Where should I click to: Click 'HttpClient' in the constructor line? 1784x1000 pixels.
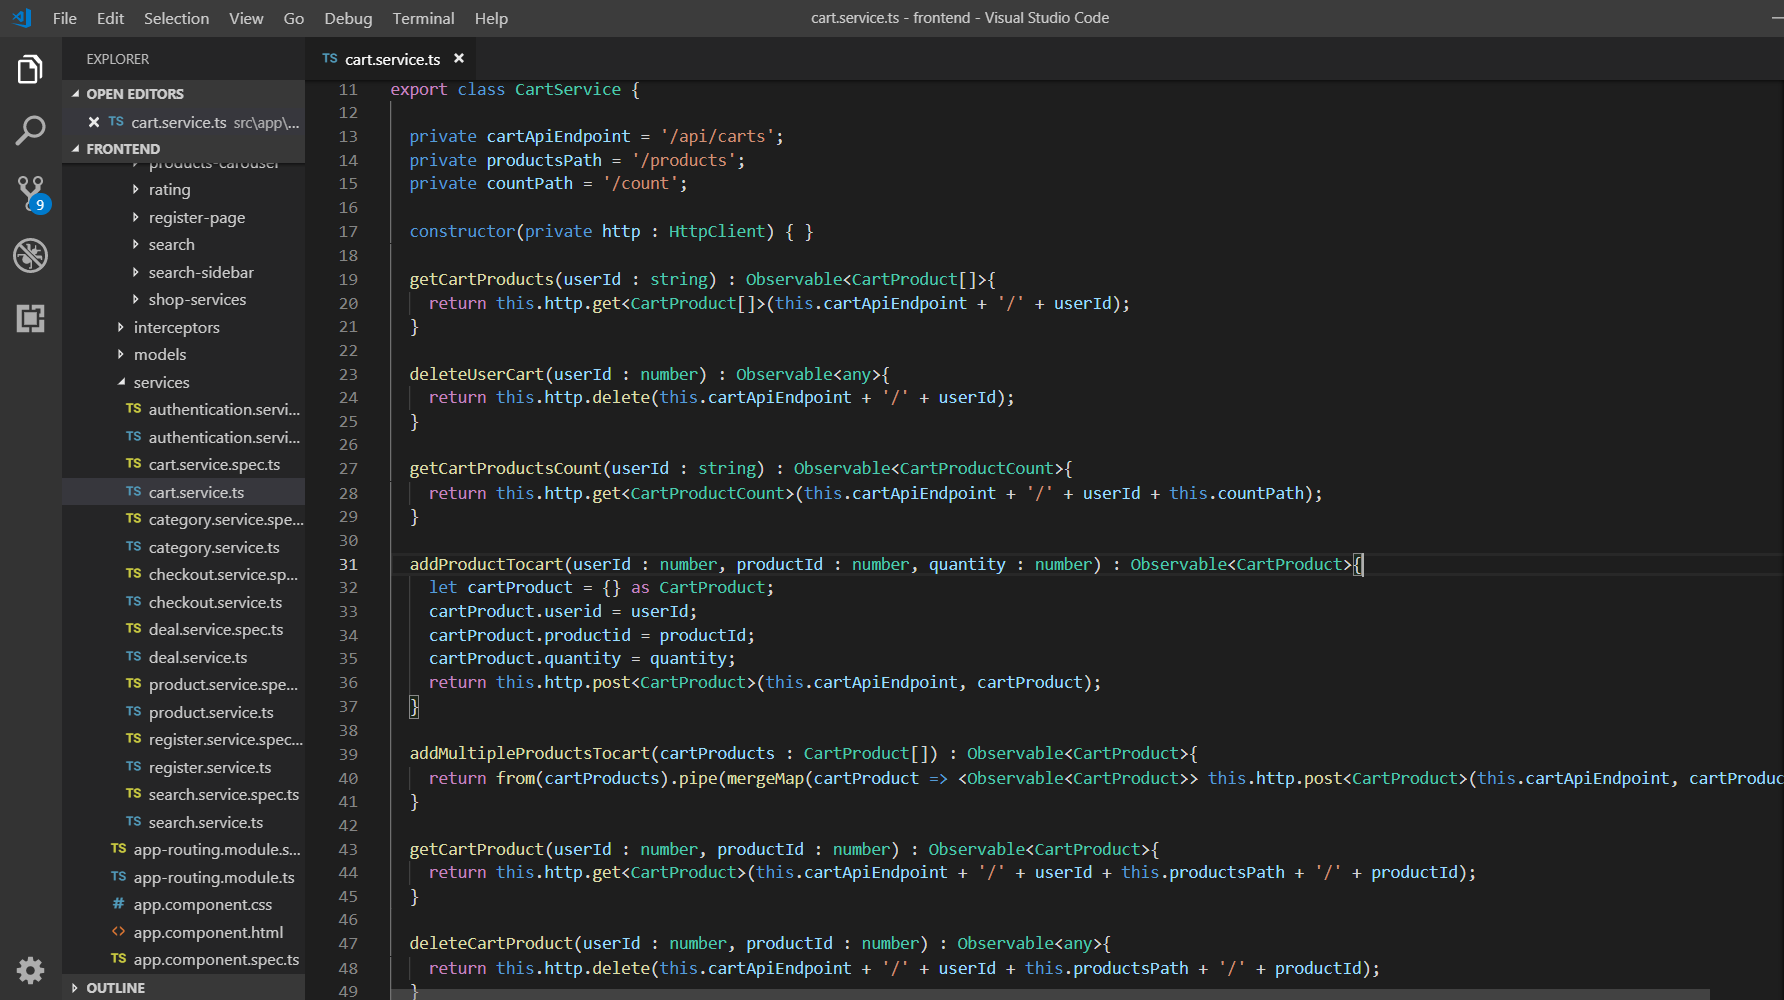[717, 231]
